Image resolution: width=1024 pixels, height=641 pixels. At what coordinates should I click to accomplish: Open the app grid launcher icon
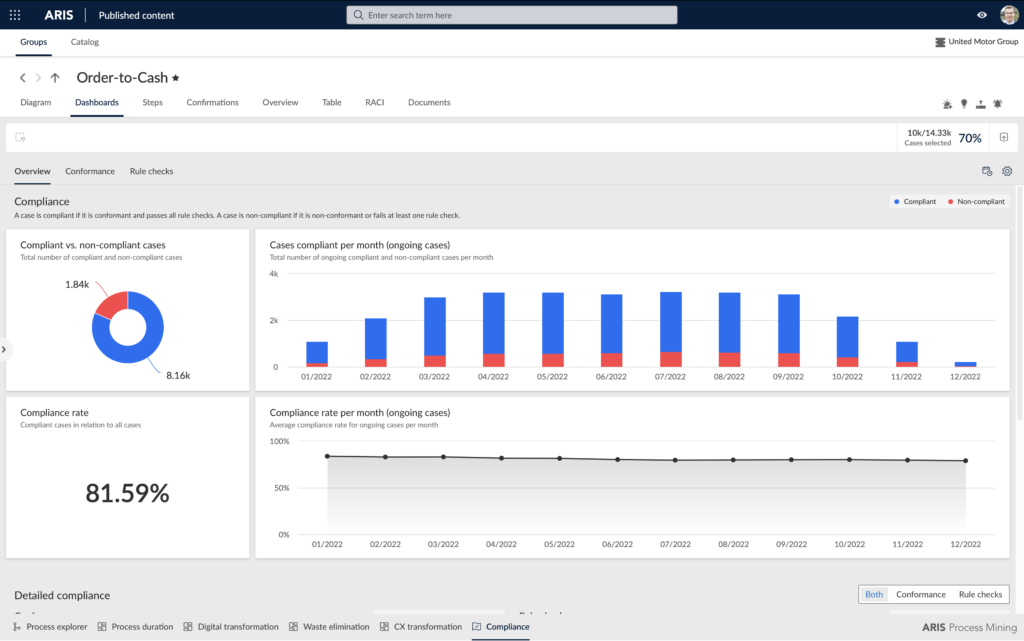pyautogui.click(x=15, y=14)
